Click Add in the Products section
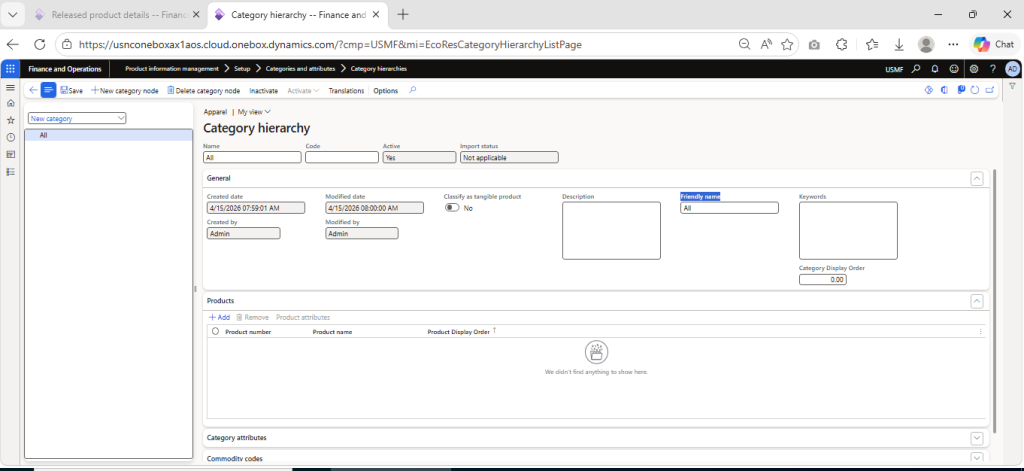1024x471 pixels. [219, 317]
